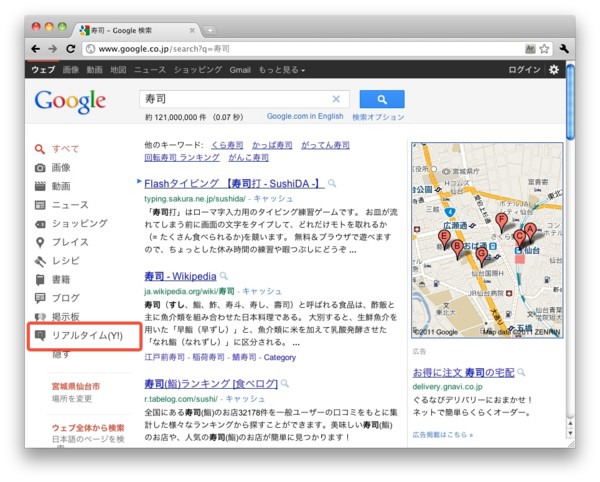600x482 pixels.
Task: Select the 寿司 - Google 検索 tab
Action: [x=134, y=30]
